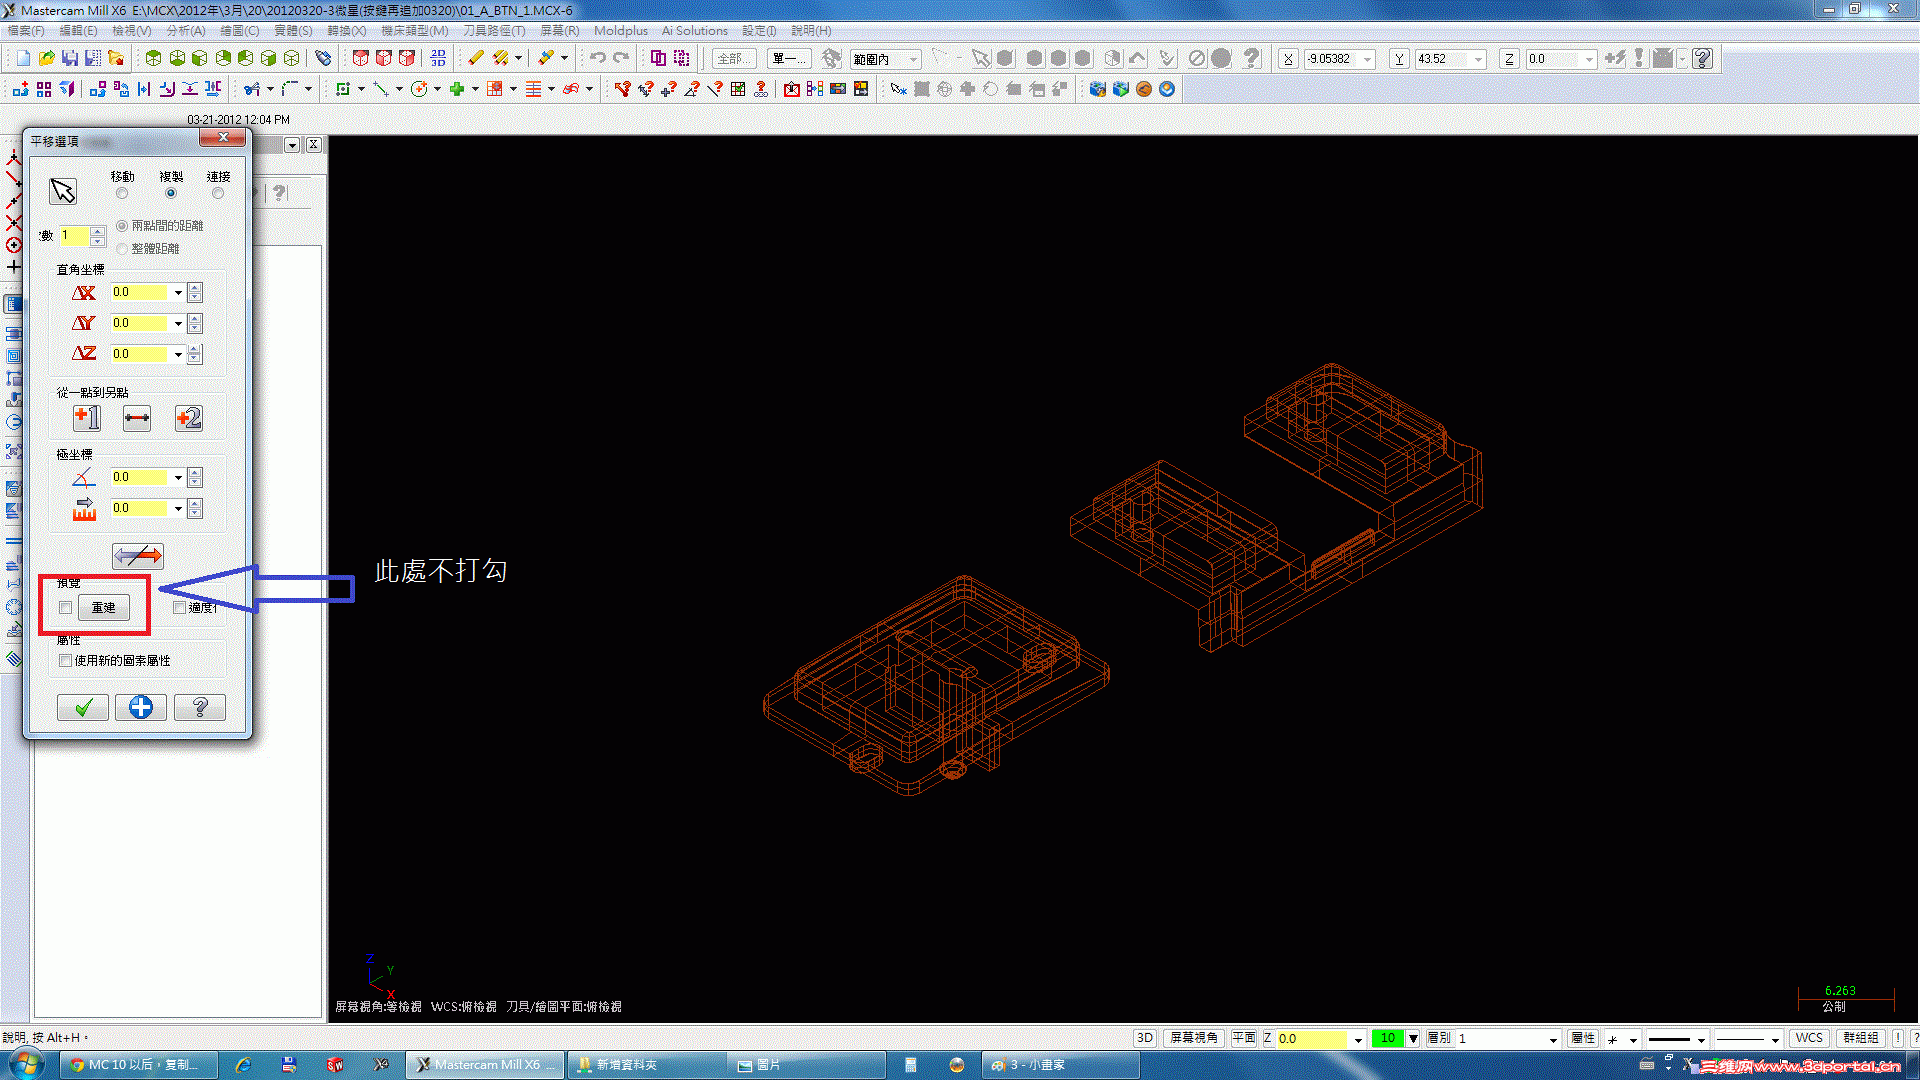Select second point icon (+2)
The width and height of the screenshot is (1920, 1080).
pos(188,418)
